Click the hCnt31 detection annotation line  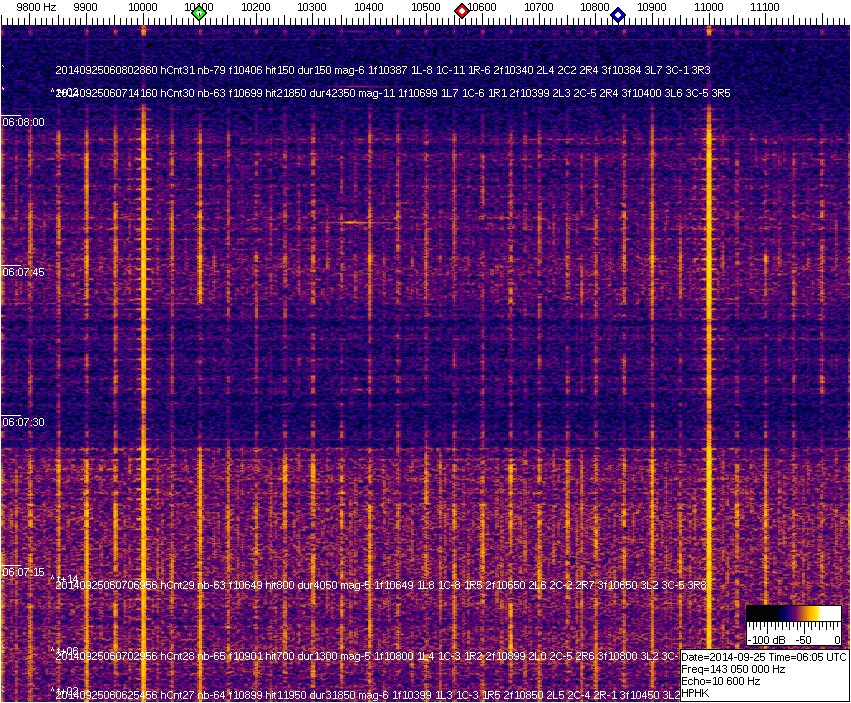383,71
